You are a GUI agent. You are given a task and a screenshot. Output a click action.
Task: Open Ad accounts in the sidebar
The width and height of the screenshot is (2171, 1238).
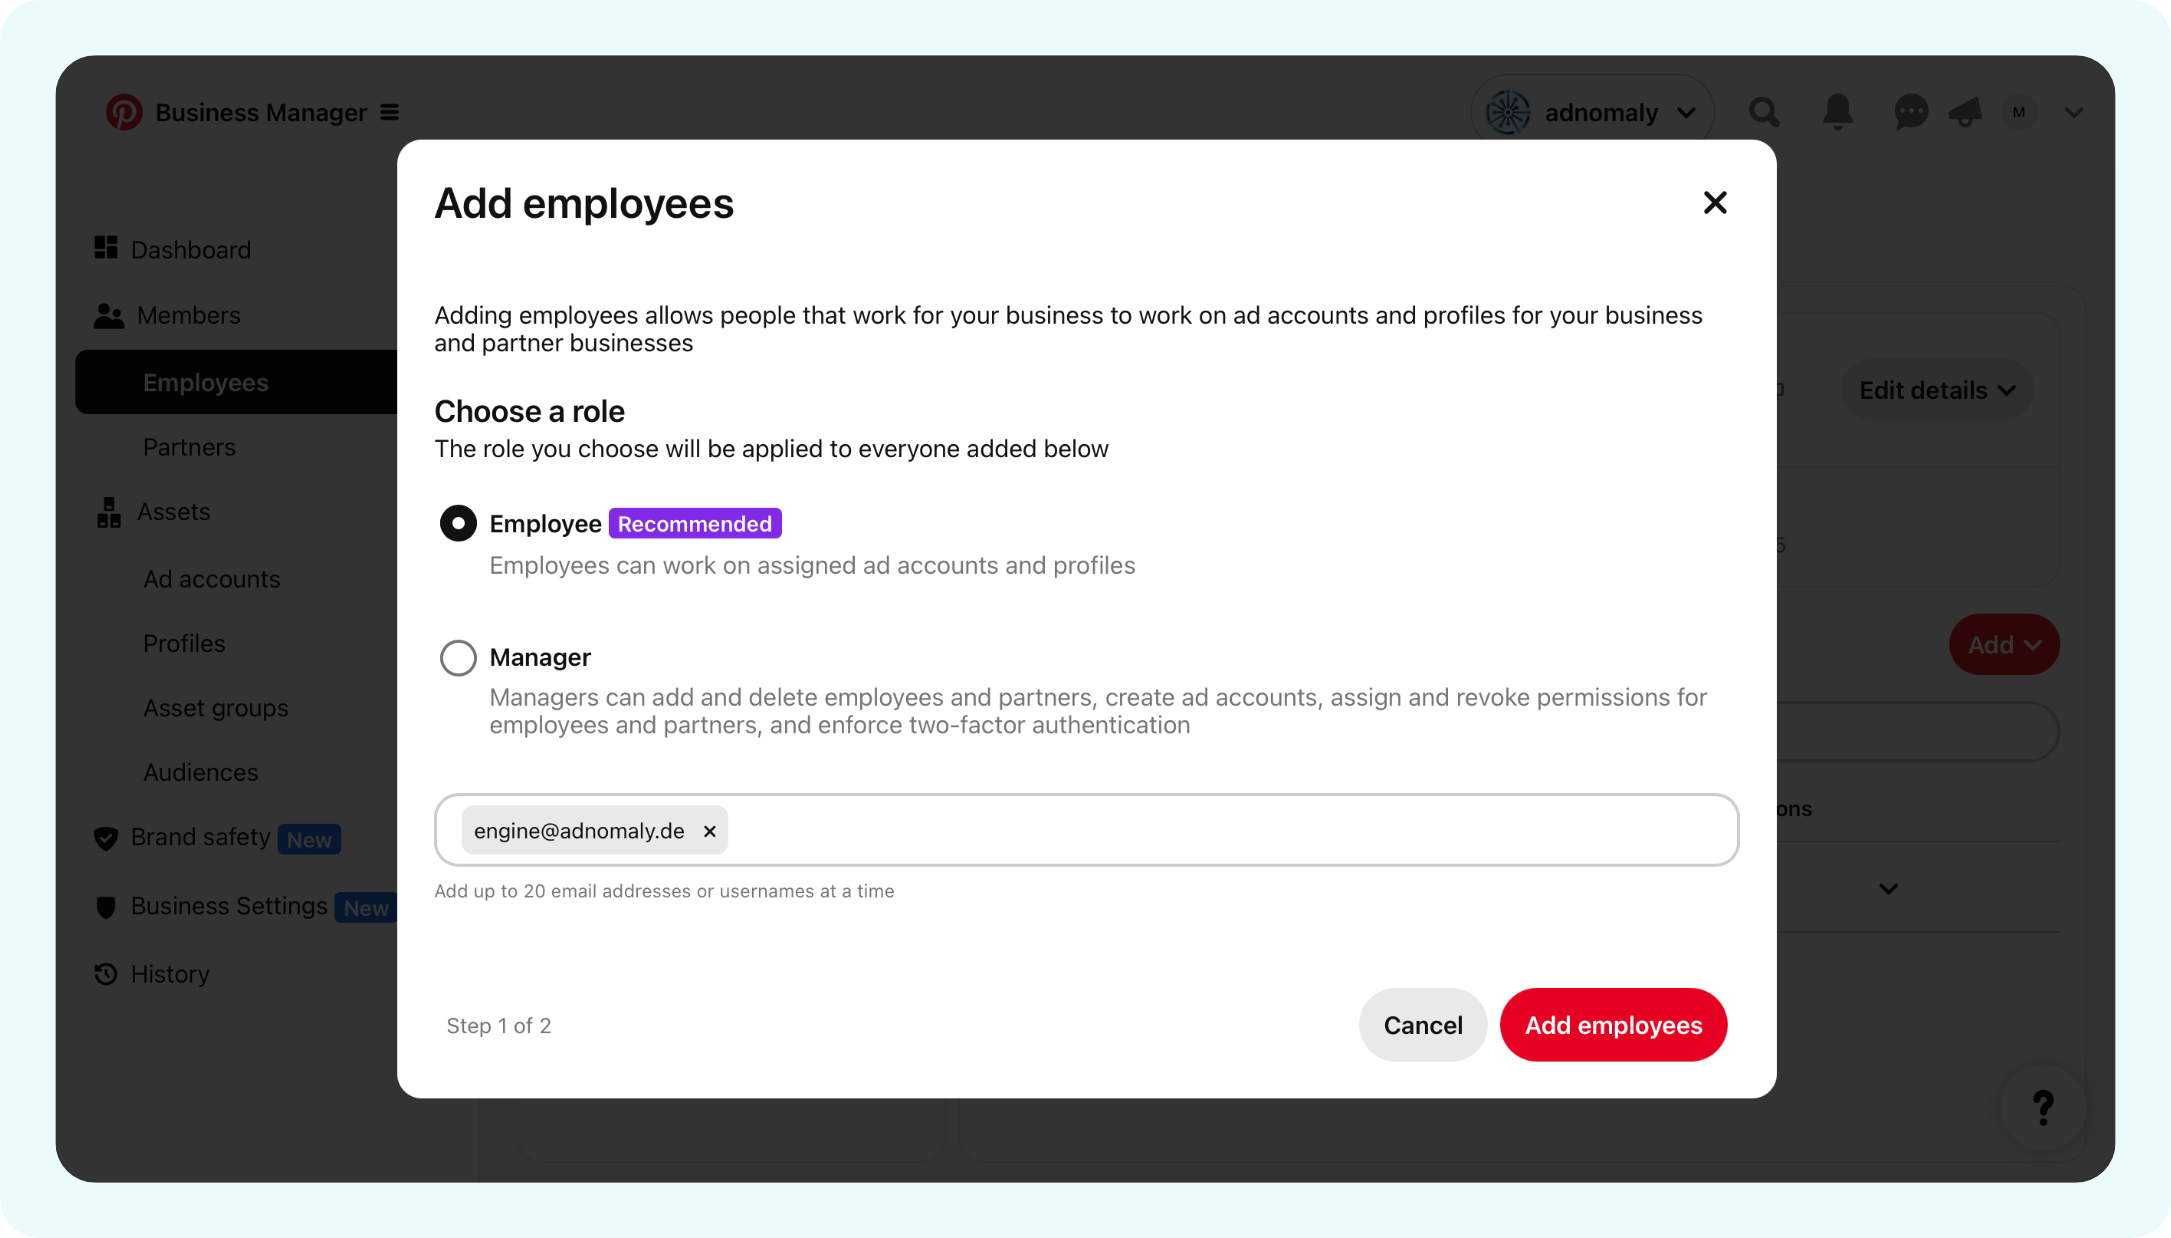tap(211, 579)
